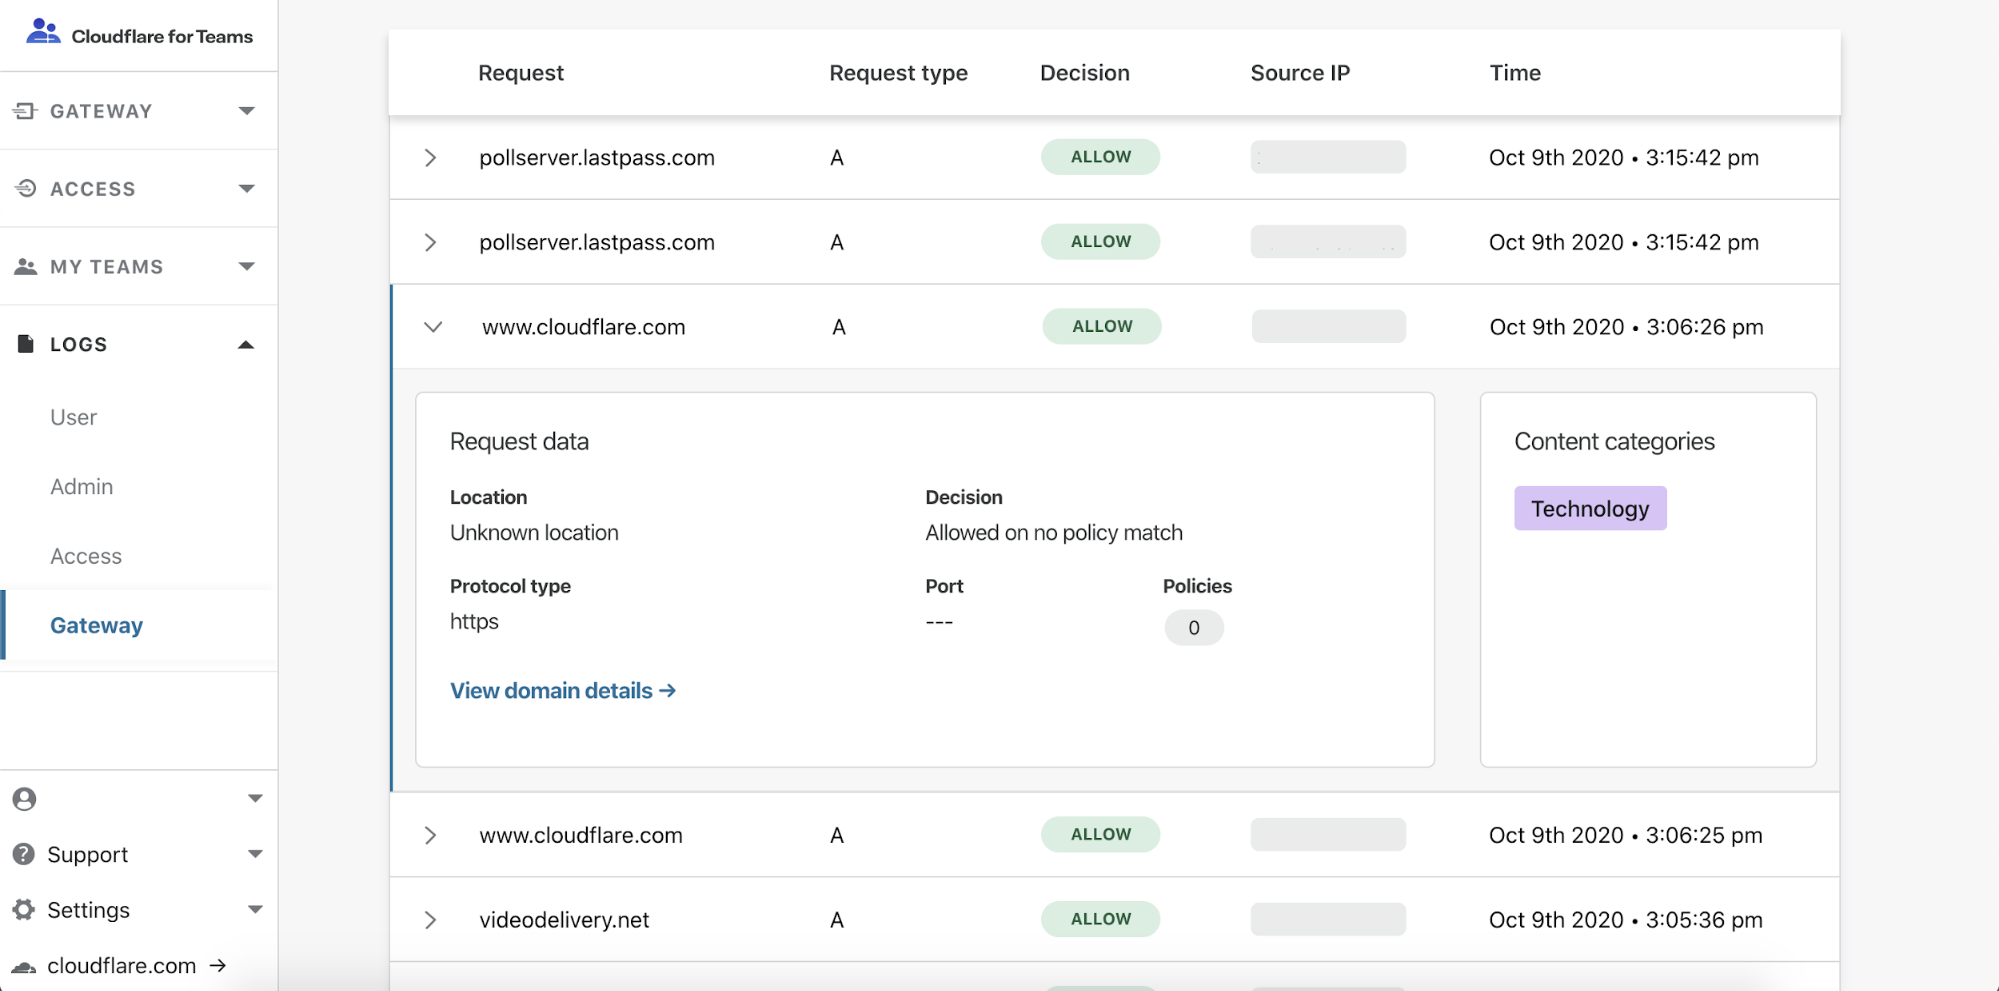
Task: Click redacted Source IP on videodelivery.net row
Action: click(1328, 919)
